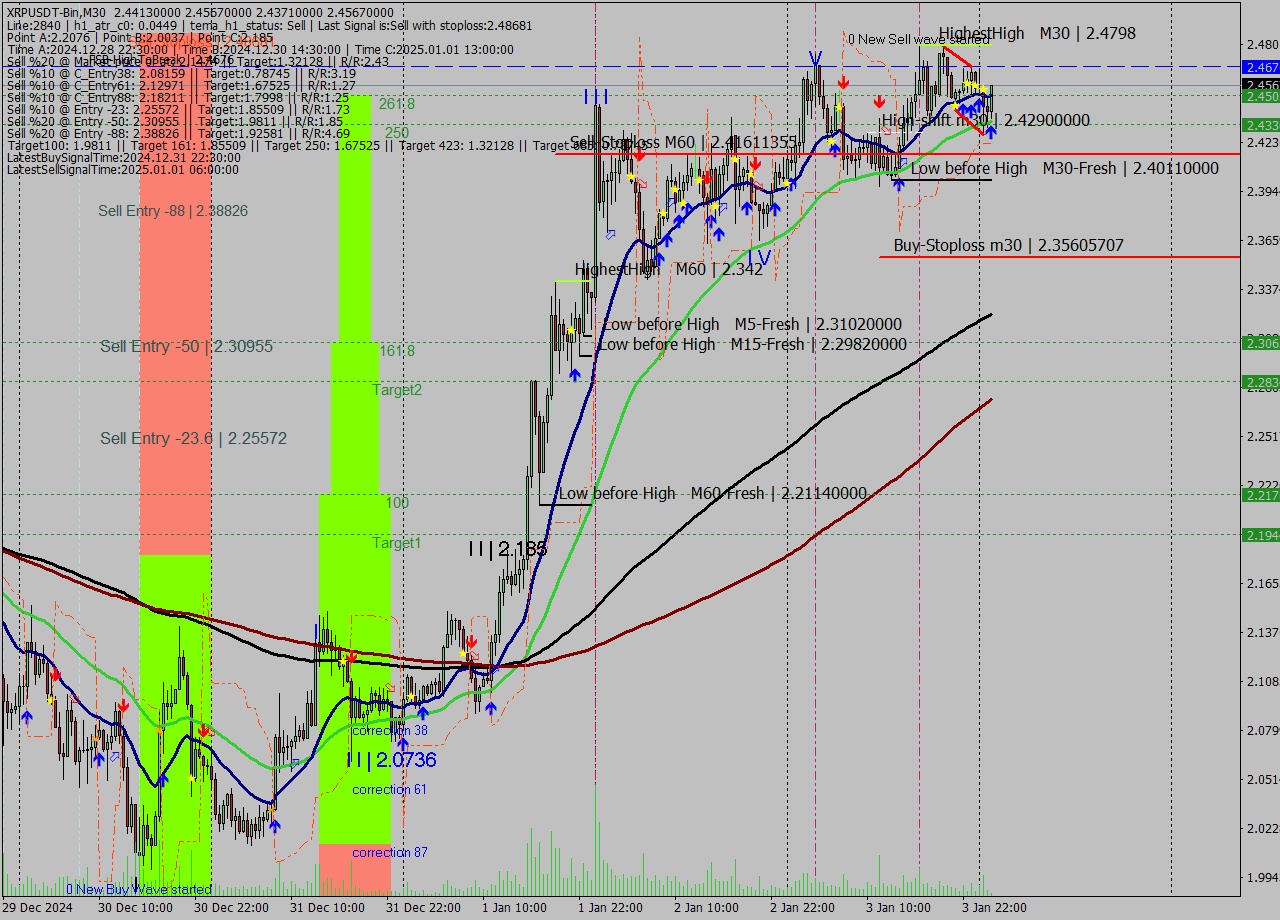Click the 'Sell %20 @ Entry -88' info line
Screen dimensions: 1280x920
coord(178,133)
